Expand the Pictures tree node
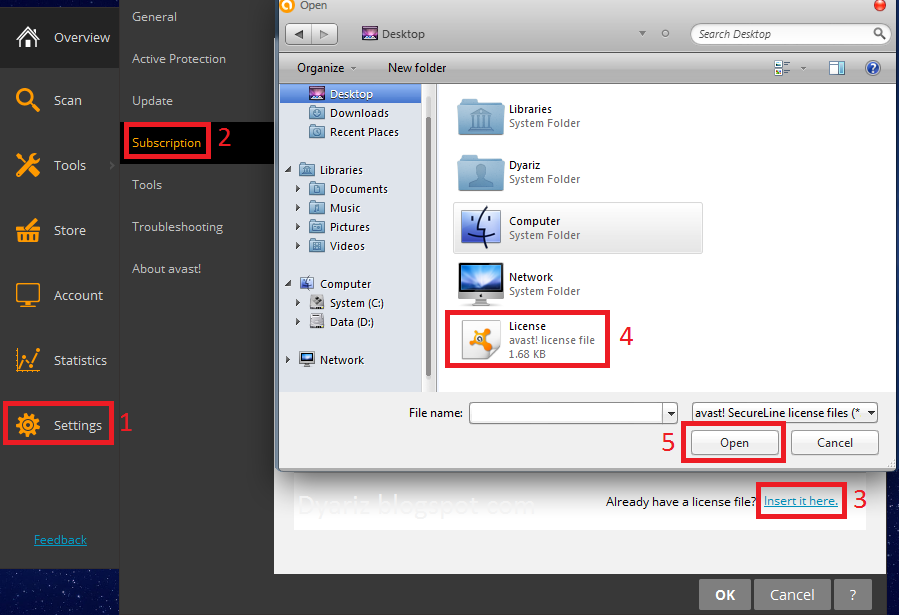This screenshot has height=615, width=899. pos(296,226)
